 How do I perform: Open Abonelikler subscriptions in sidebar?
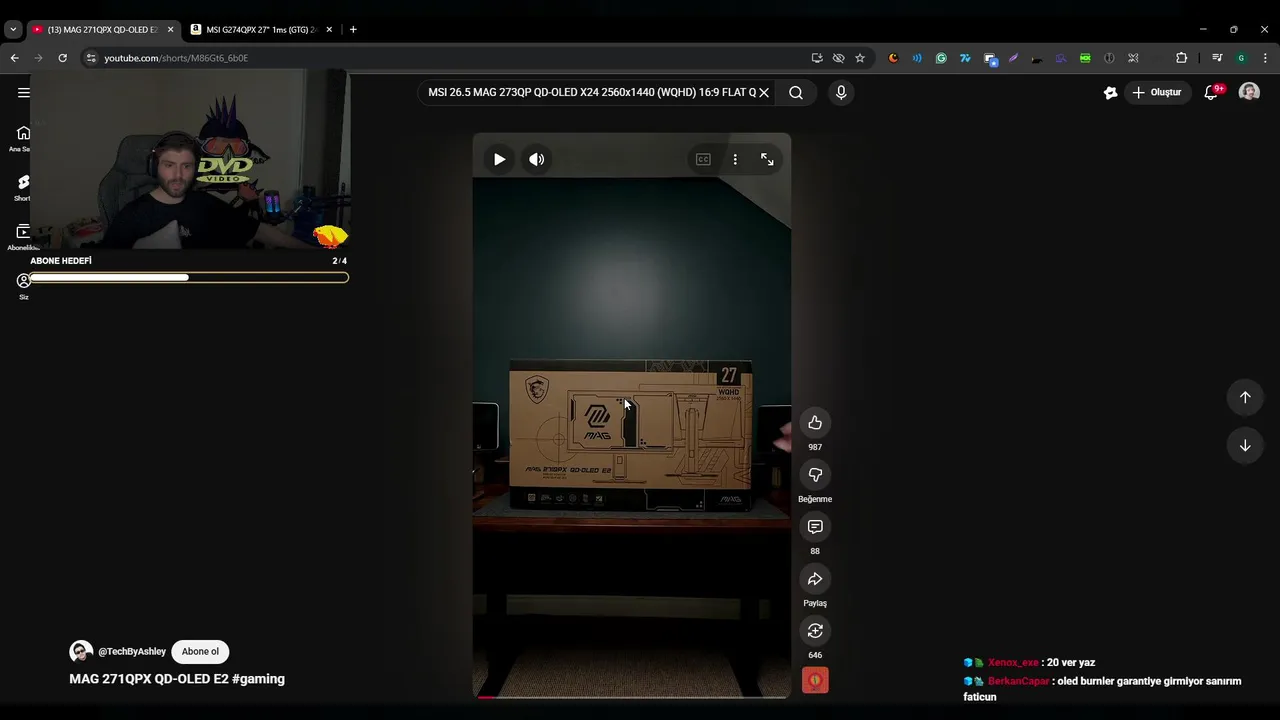(x=23, y=237)
